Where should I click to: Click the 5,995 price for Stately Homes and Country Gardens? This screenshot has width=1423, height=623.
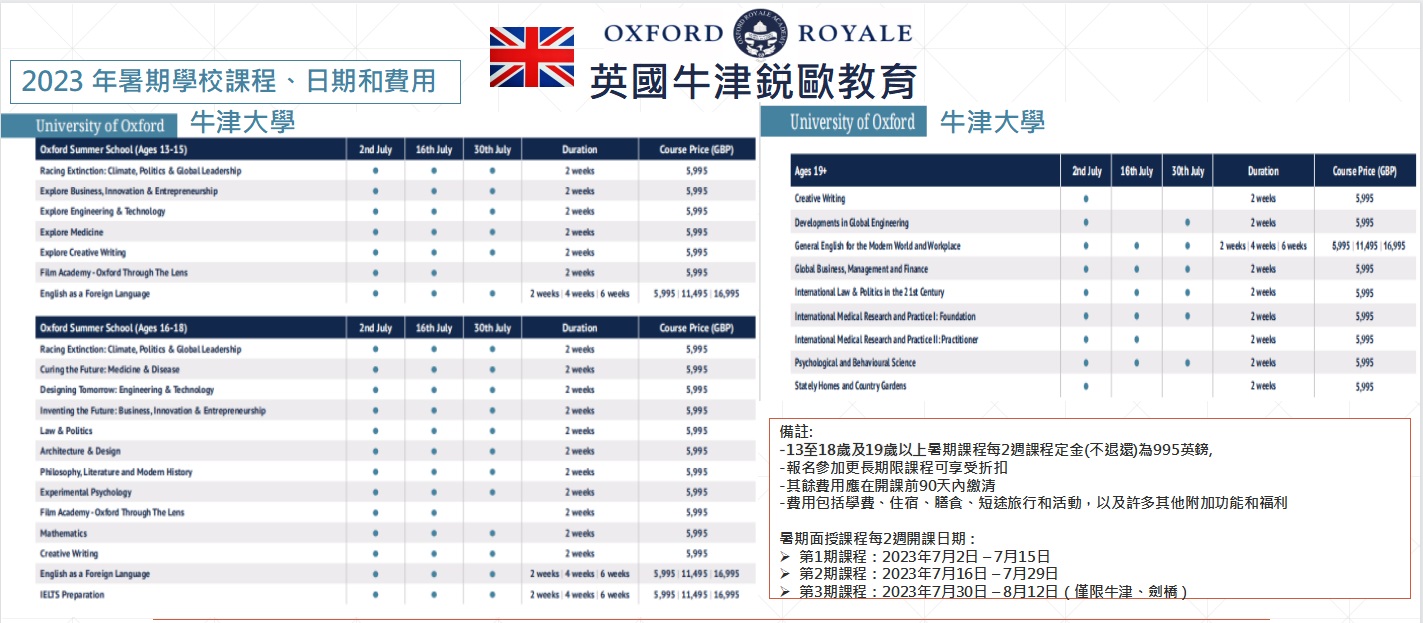(1365, 387)
